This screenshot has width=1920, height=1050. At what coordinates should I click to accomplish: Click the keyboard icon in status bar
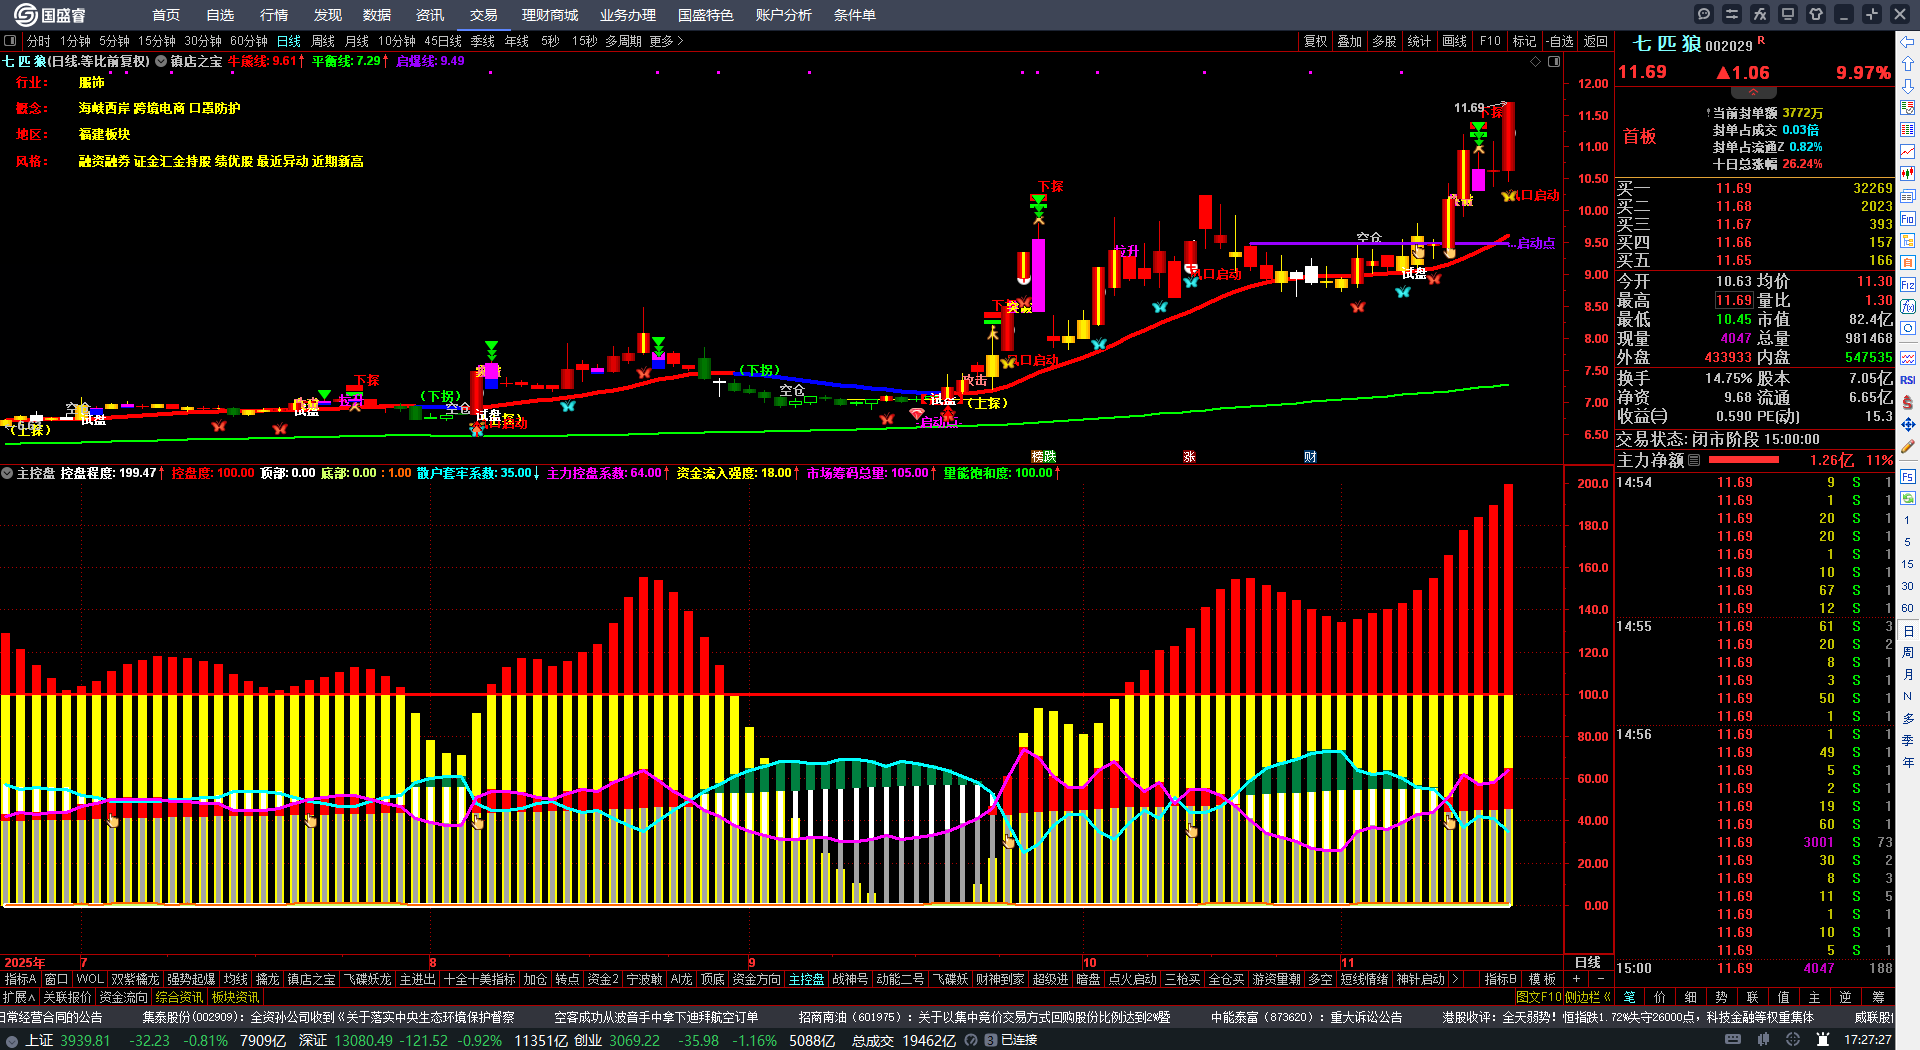1733,1040
